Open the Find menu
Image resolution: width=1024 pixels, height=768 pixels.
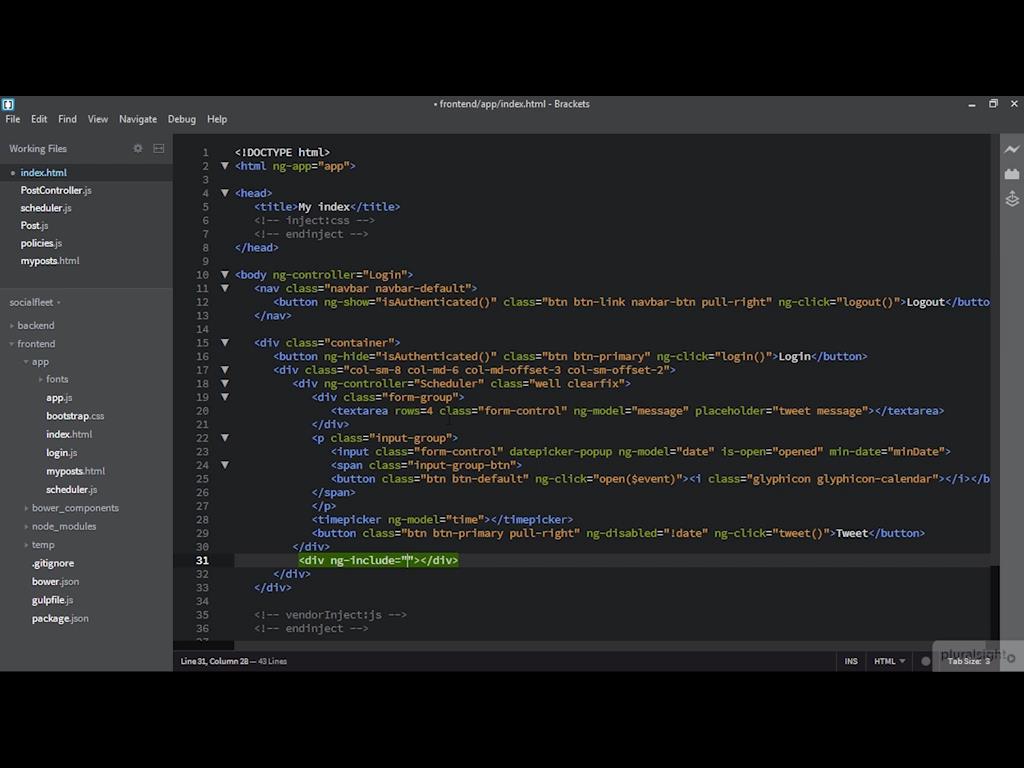67,119
